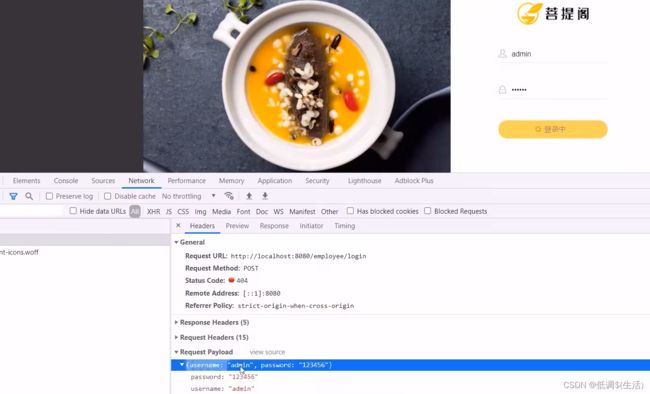
Task: Select the Headers detail tab
Action: click(202, 226)
